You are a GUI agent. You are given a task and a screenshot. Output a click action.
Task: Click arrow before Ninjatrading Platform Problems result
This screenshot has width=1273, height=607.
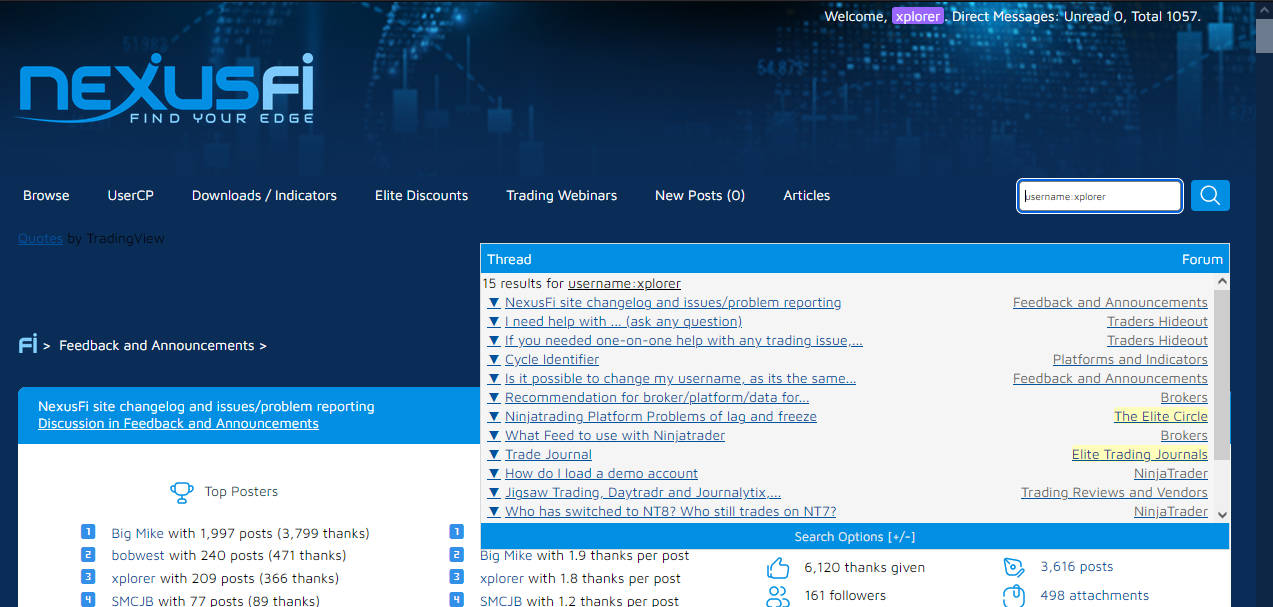pyautogui.click(x=494, y=417)
